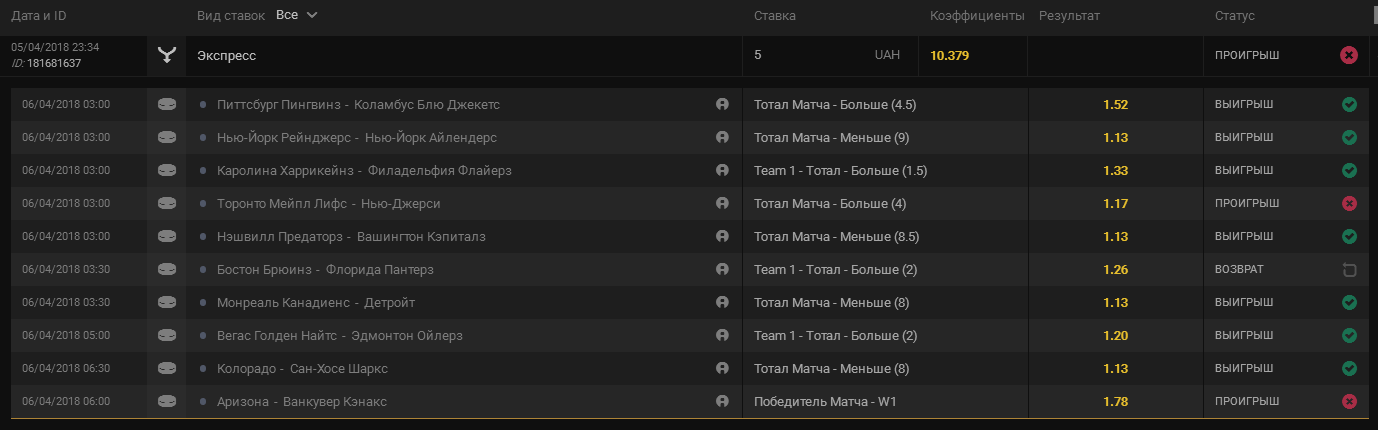Viewport: 1378px width, 430px height.
Task: Open Нью-Йорк Рейнджерс - Нью-Йорк Айлендерс match
Action: tap(357, 137)
